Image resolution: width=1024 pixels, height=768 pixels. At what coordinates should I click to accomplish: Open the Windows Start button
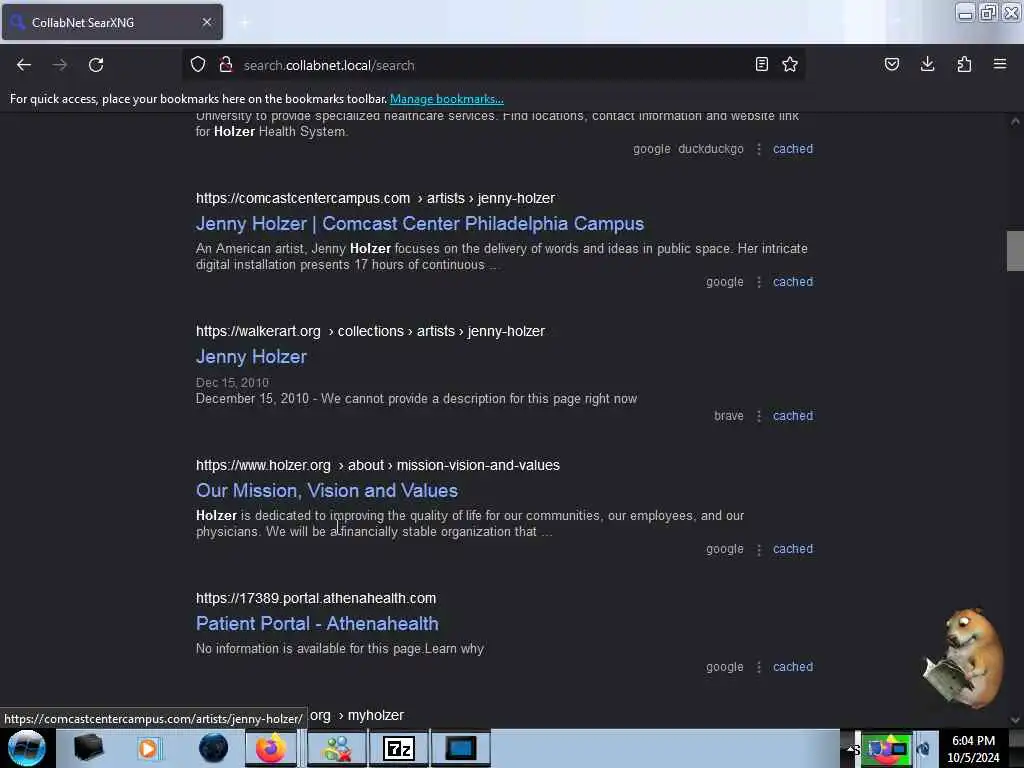(26, 748)
